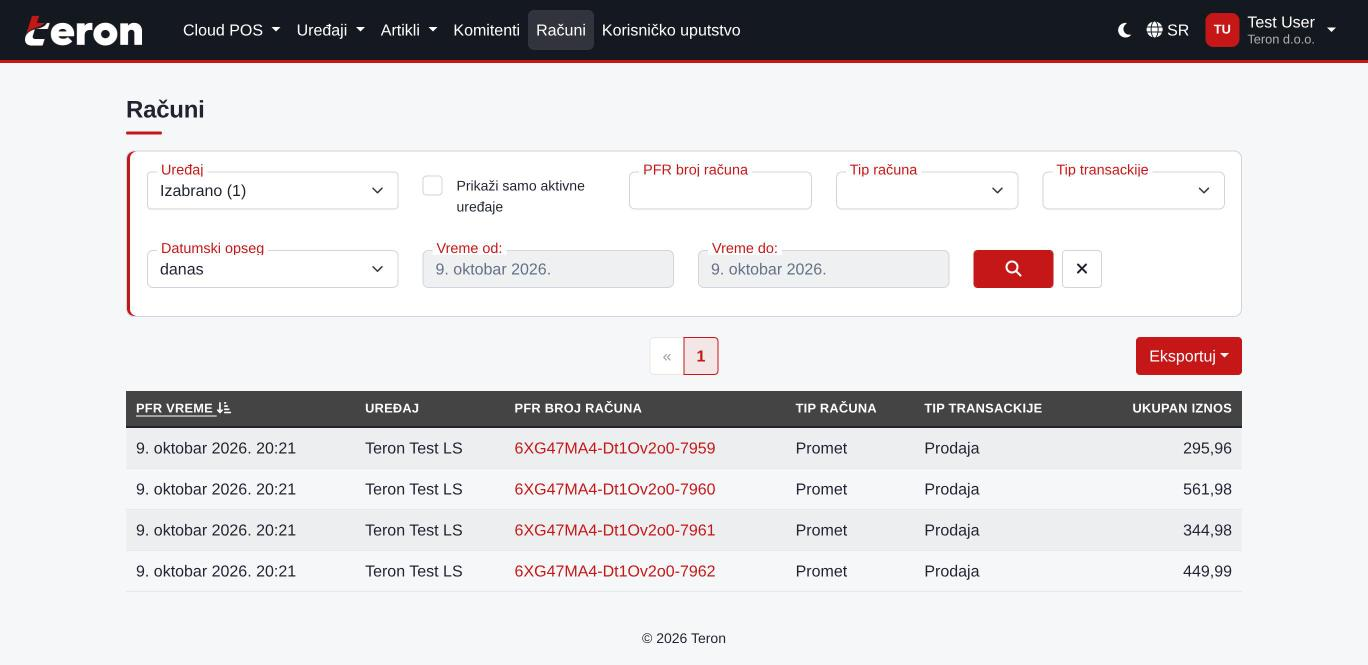Clear filters with X button

click(x=1081, y=269)
